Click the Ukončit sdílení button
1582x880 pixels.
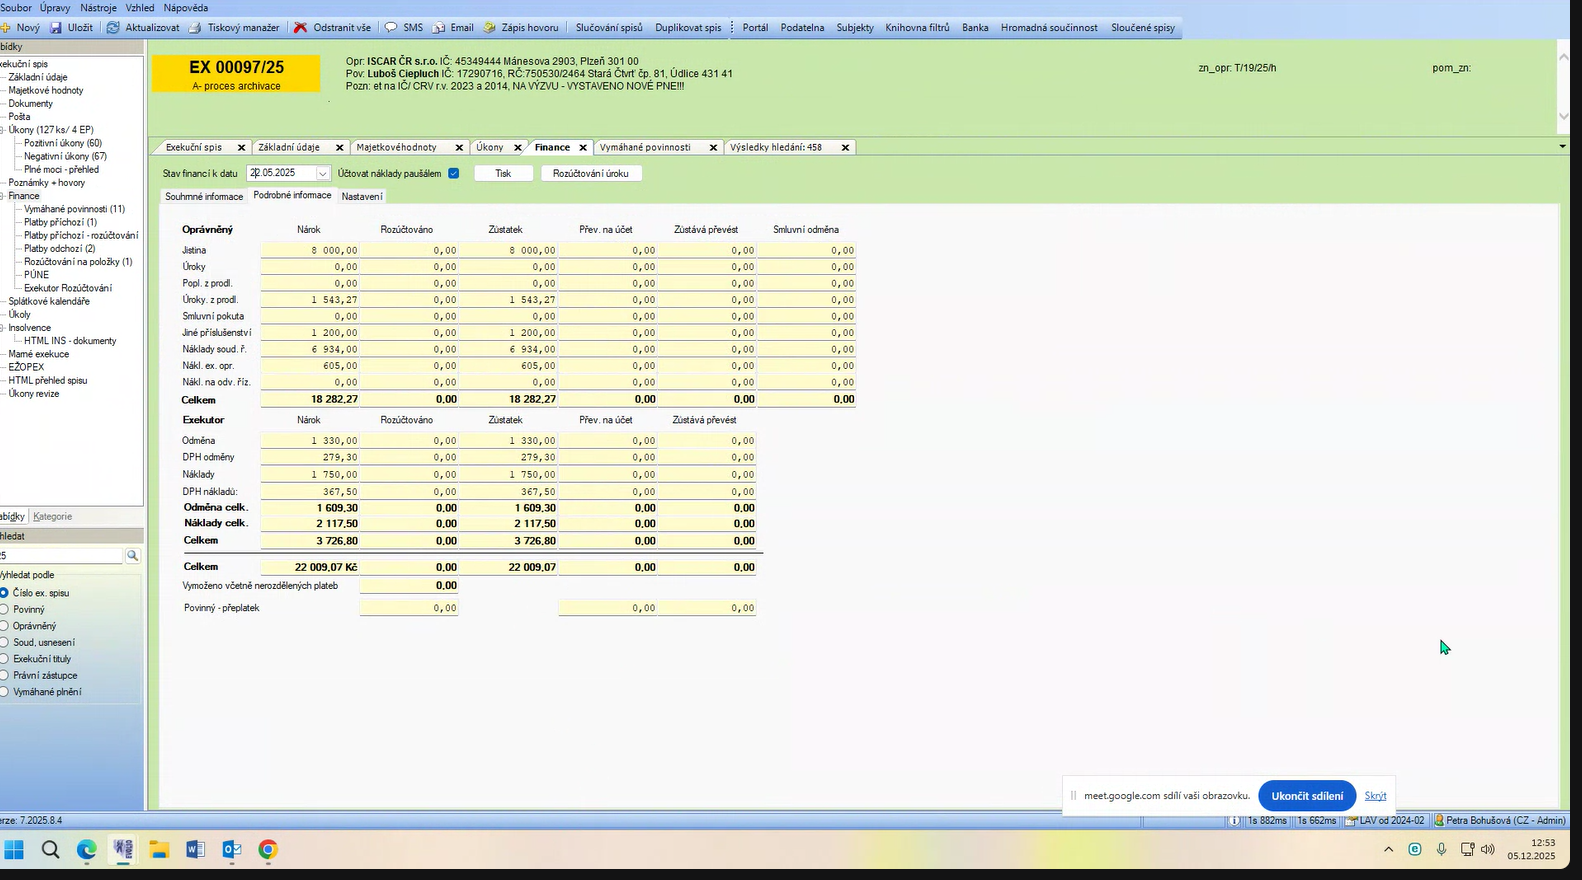pyautogui.click(x=1306, y=796)
